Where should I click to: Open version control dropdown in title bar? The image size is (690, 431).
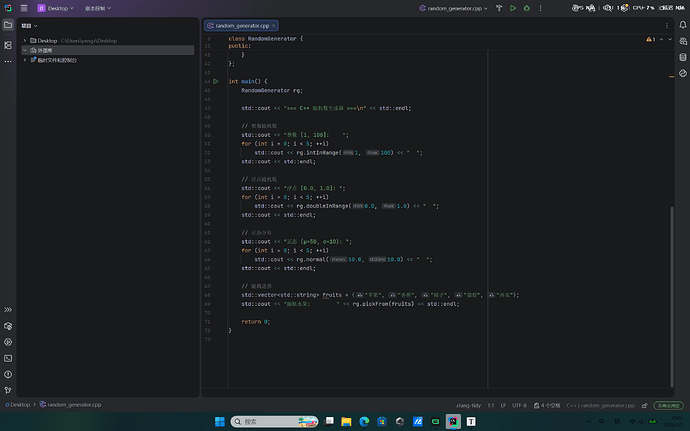98,8
